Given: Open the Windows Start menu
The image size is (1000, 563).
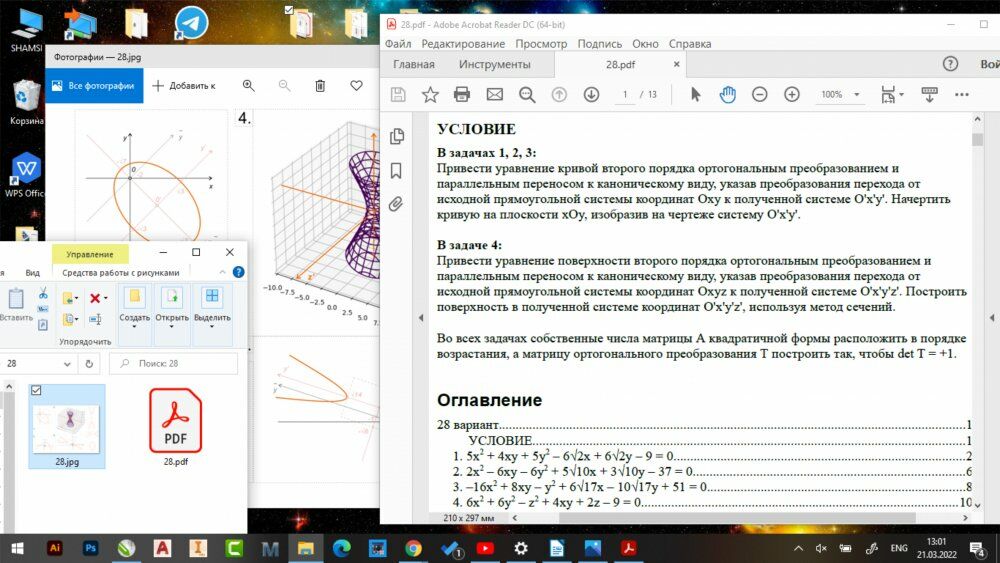Looking at the screenshot, I should pyautogui.click(x=17, y=548).
